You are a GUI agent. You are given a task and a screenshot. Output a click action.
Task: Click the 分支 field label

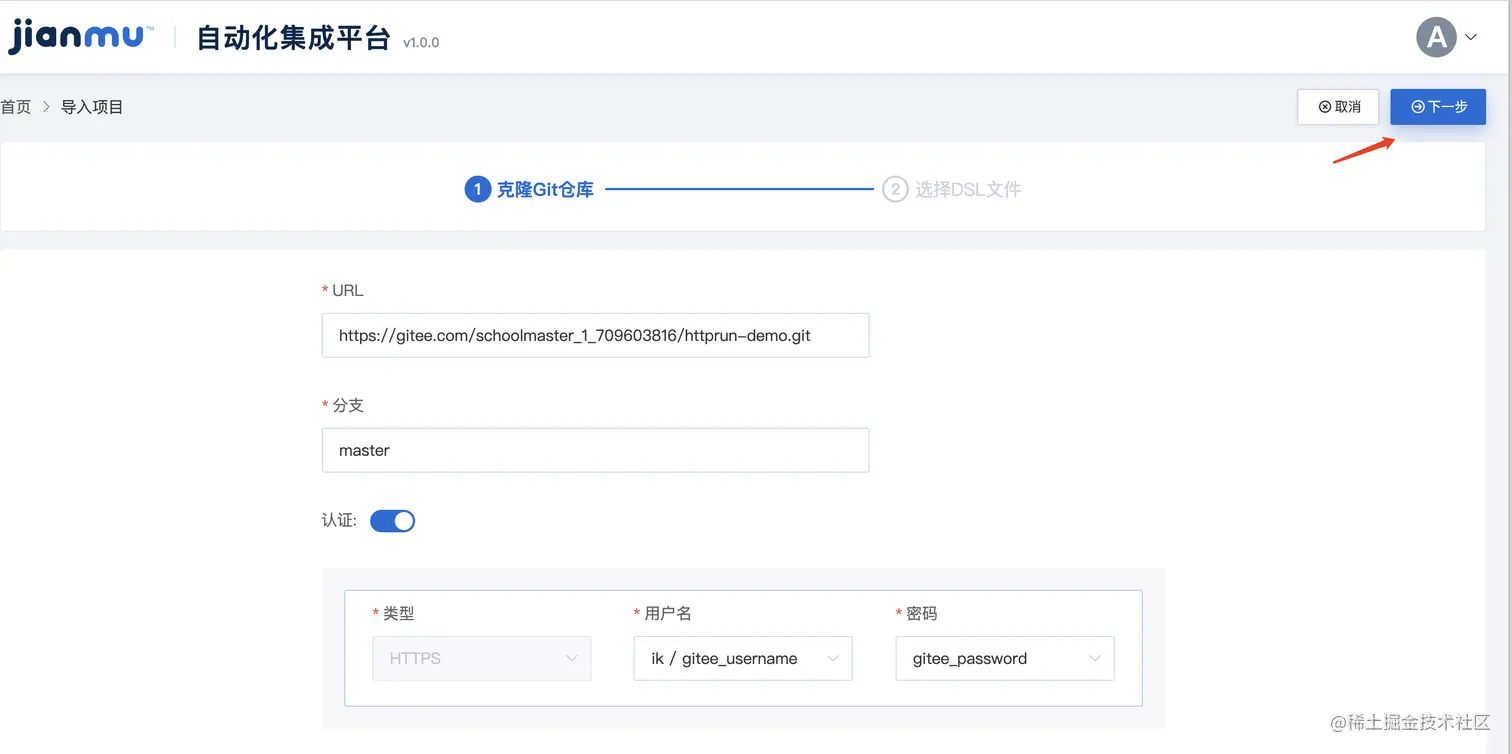pos(348,405)
